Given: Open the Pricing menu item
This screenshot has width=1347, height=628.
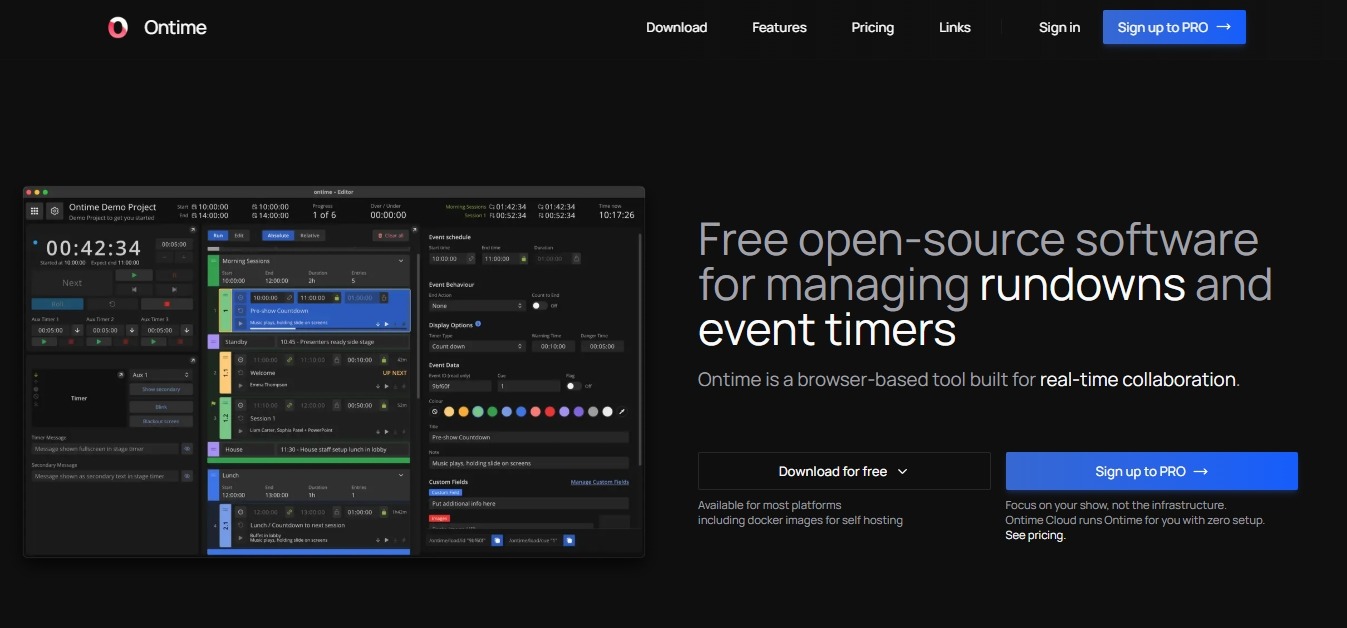Looking at the screenshot, I should 872,28.
